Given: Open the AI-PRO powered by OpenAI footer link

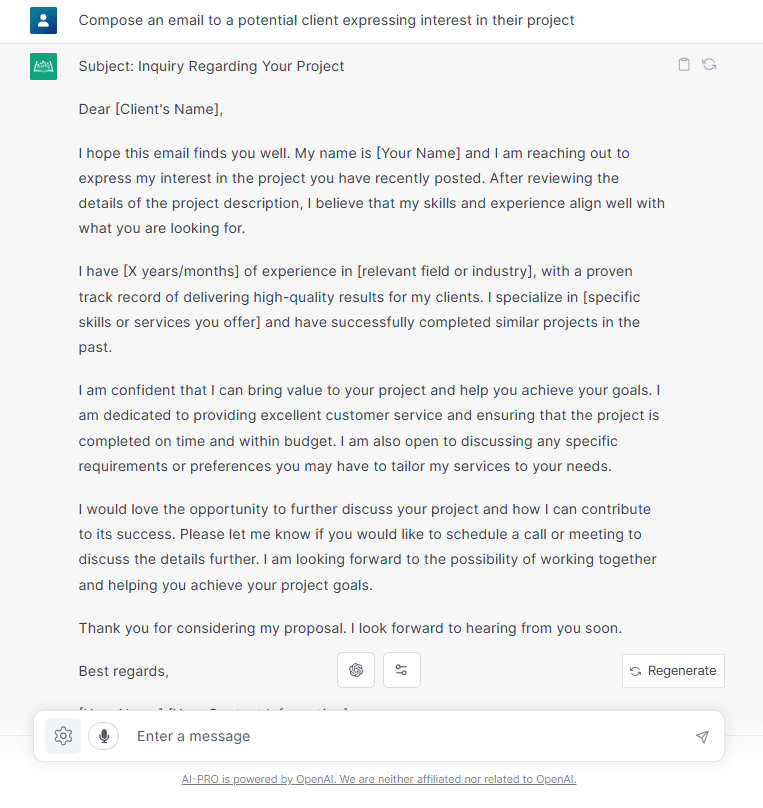Looking at the screenshot, I should tap(379, 779).
